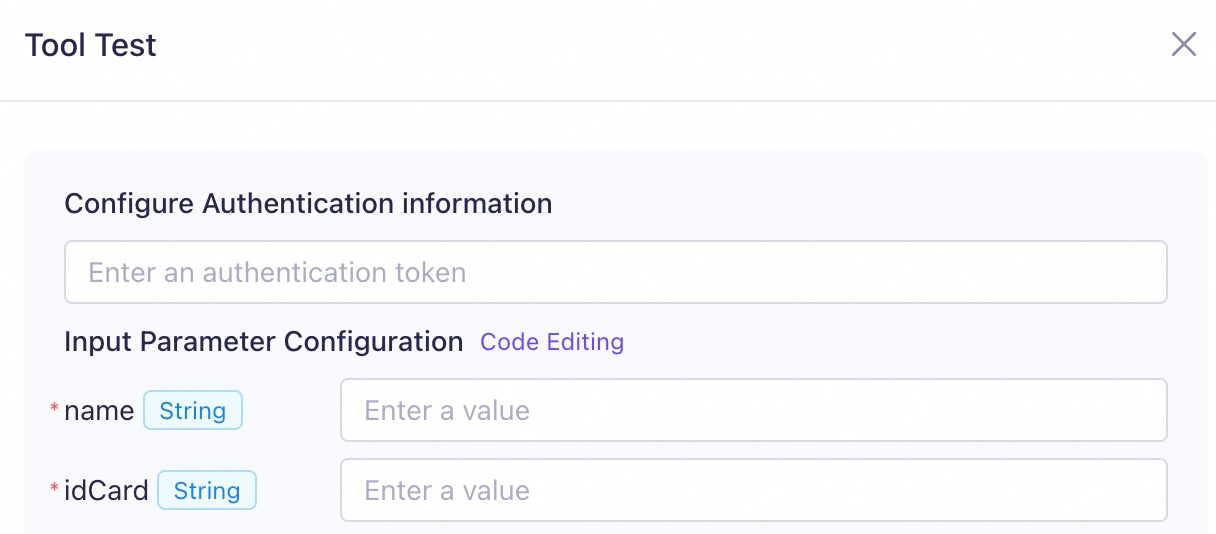The width and height of the screenshot is (1216, 534).
Task: Click the 'Enter an authentication token' placeholder text
Action: point(277,272)
